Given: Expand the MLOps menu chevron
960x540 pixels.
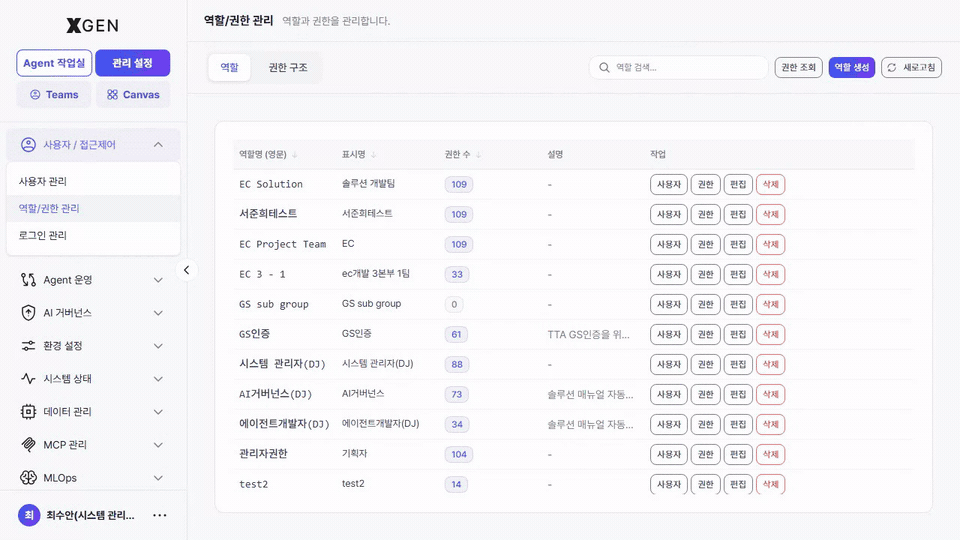Looking at the screenshot, I should 158,478.
